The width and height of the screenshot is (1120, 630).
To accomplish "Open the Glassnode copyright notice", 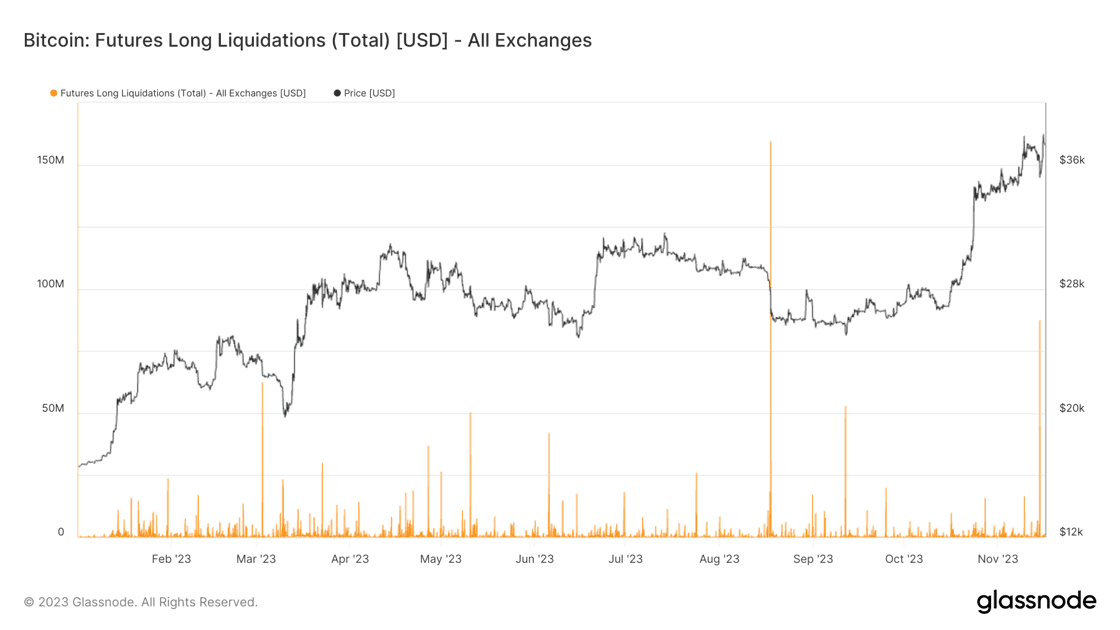I will pos(141,602).
